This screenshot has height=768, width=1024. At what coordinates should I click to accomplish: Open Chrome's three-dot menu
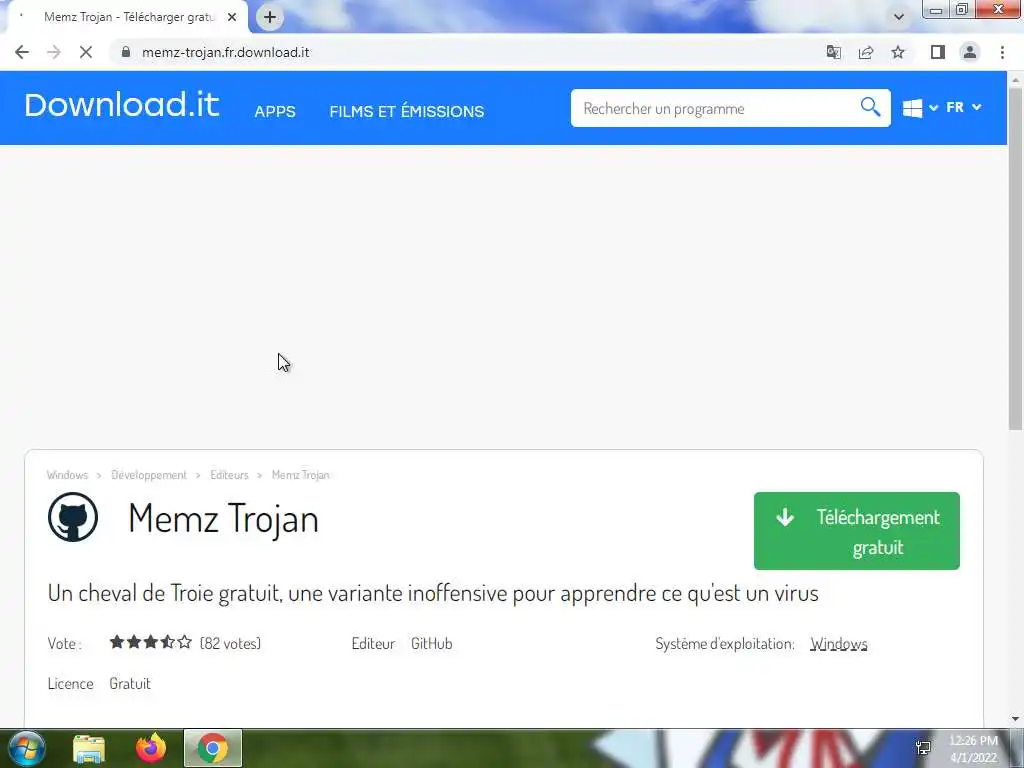[x=1002, y=52]
